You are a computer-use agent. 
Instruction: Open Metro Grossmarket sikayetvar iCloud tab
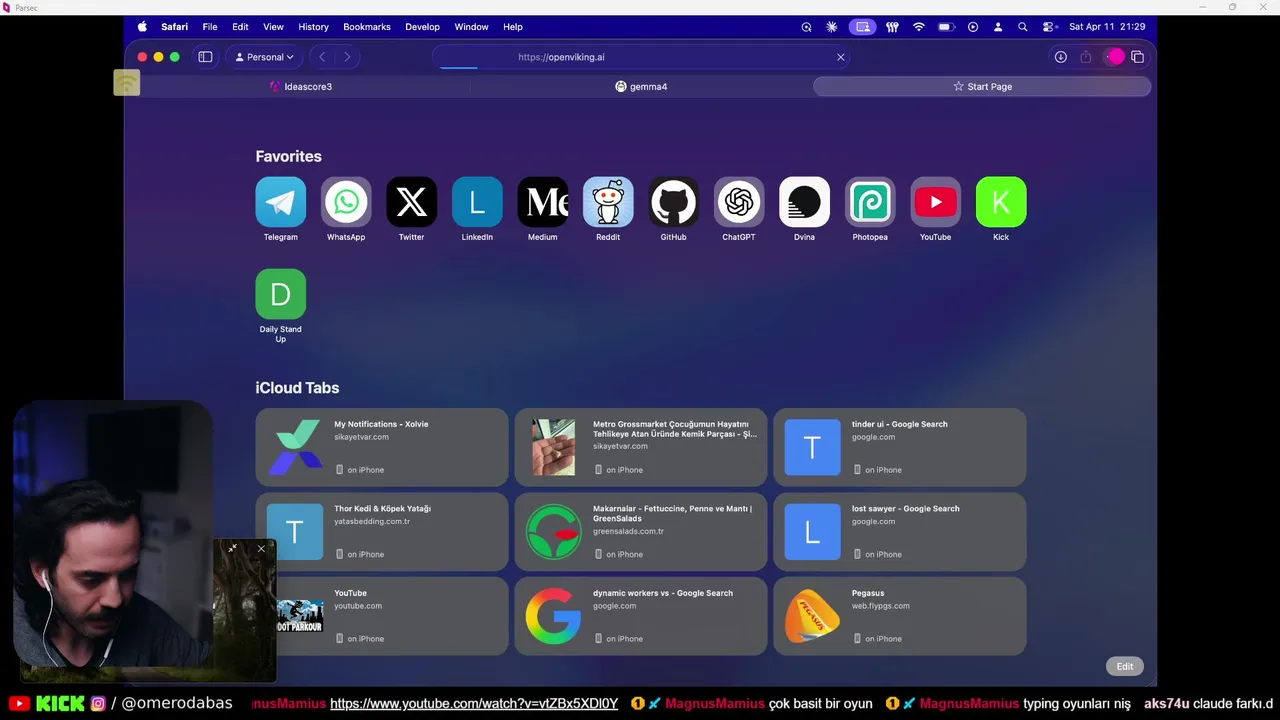click(x=641, y=447)
